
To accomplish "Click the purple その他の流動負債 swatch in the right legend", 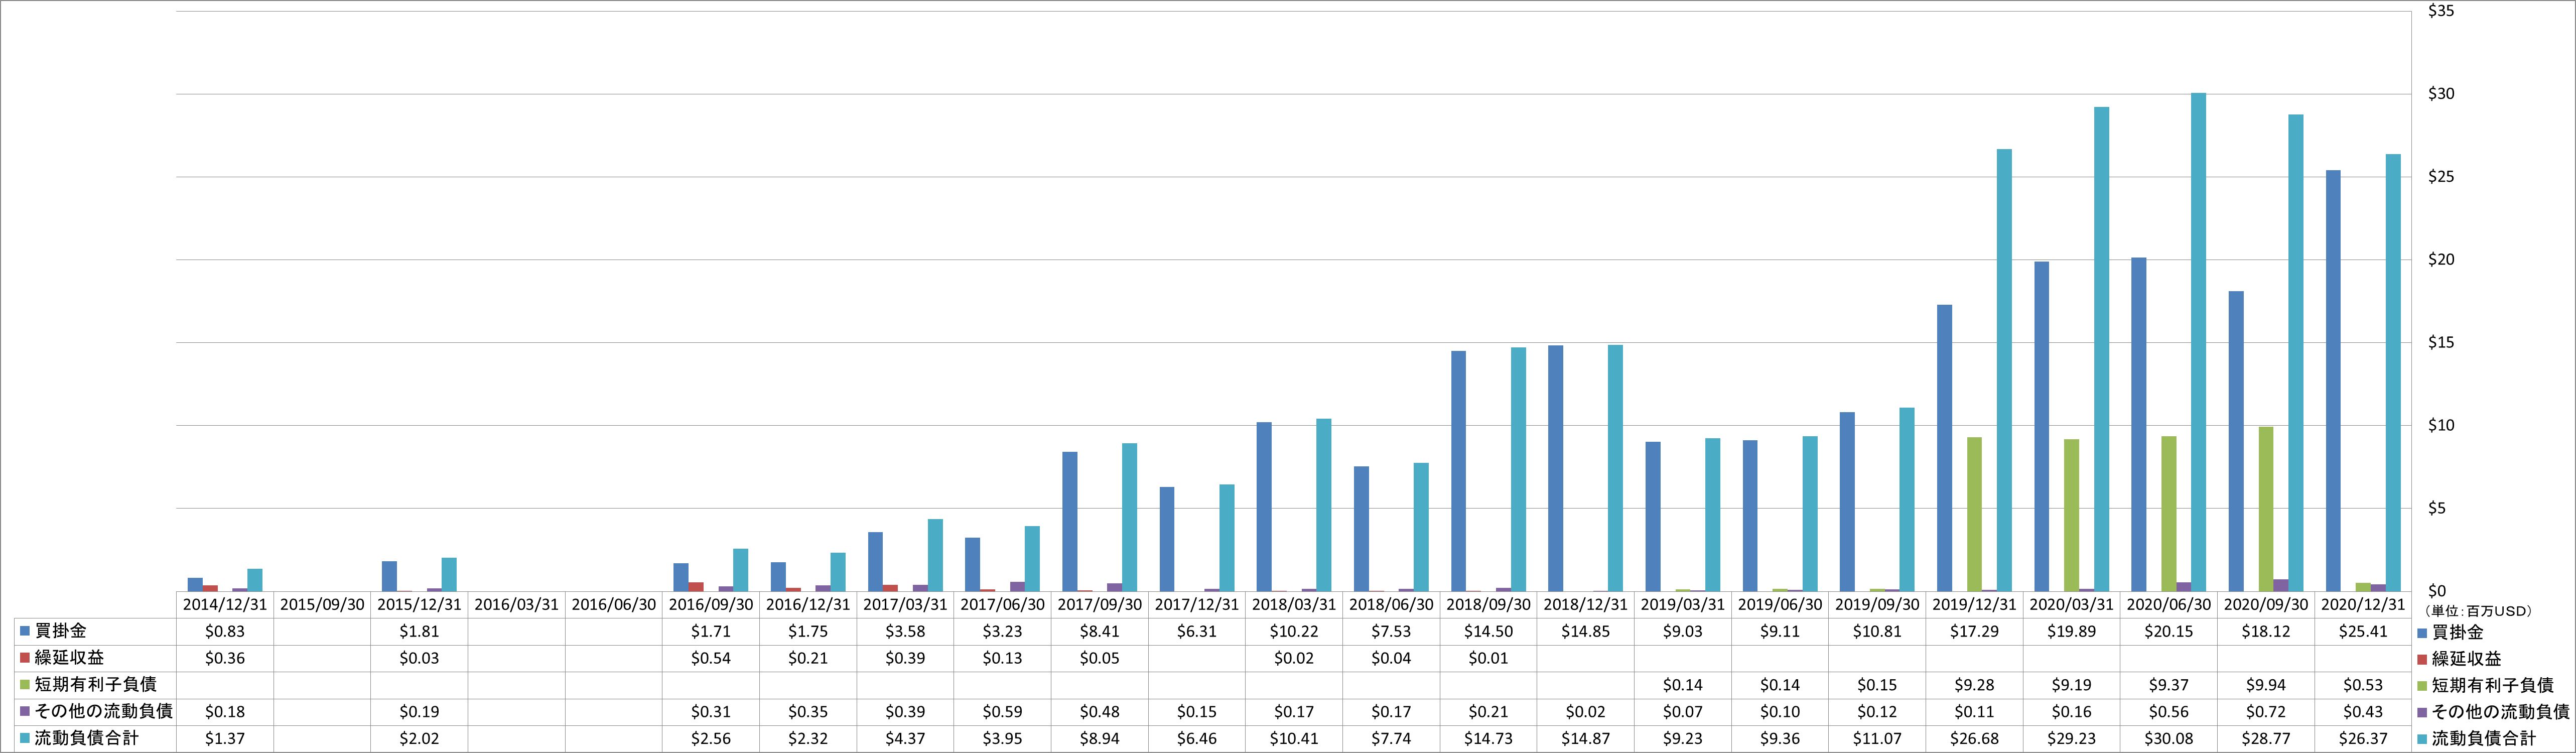I will tap(2422, 712).
